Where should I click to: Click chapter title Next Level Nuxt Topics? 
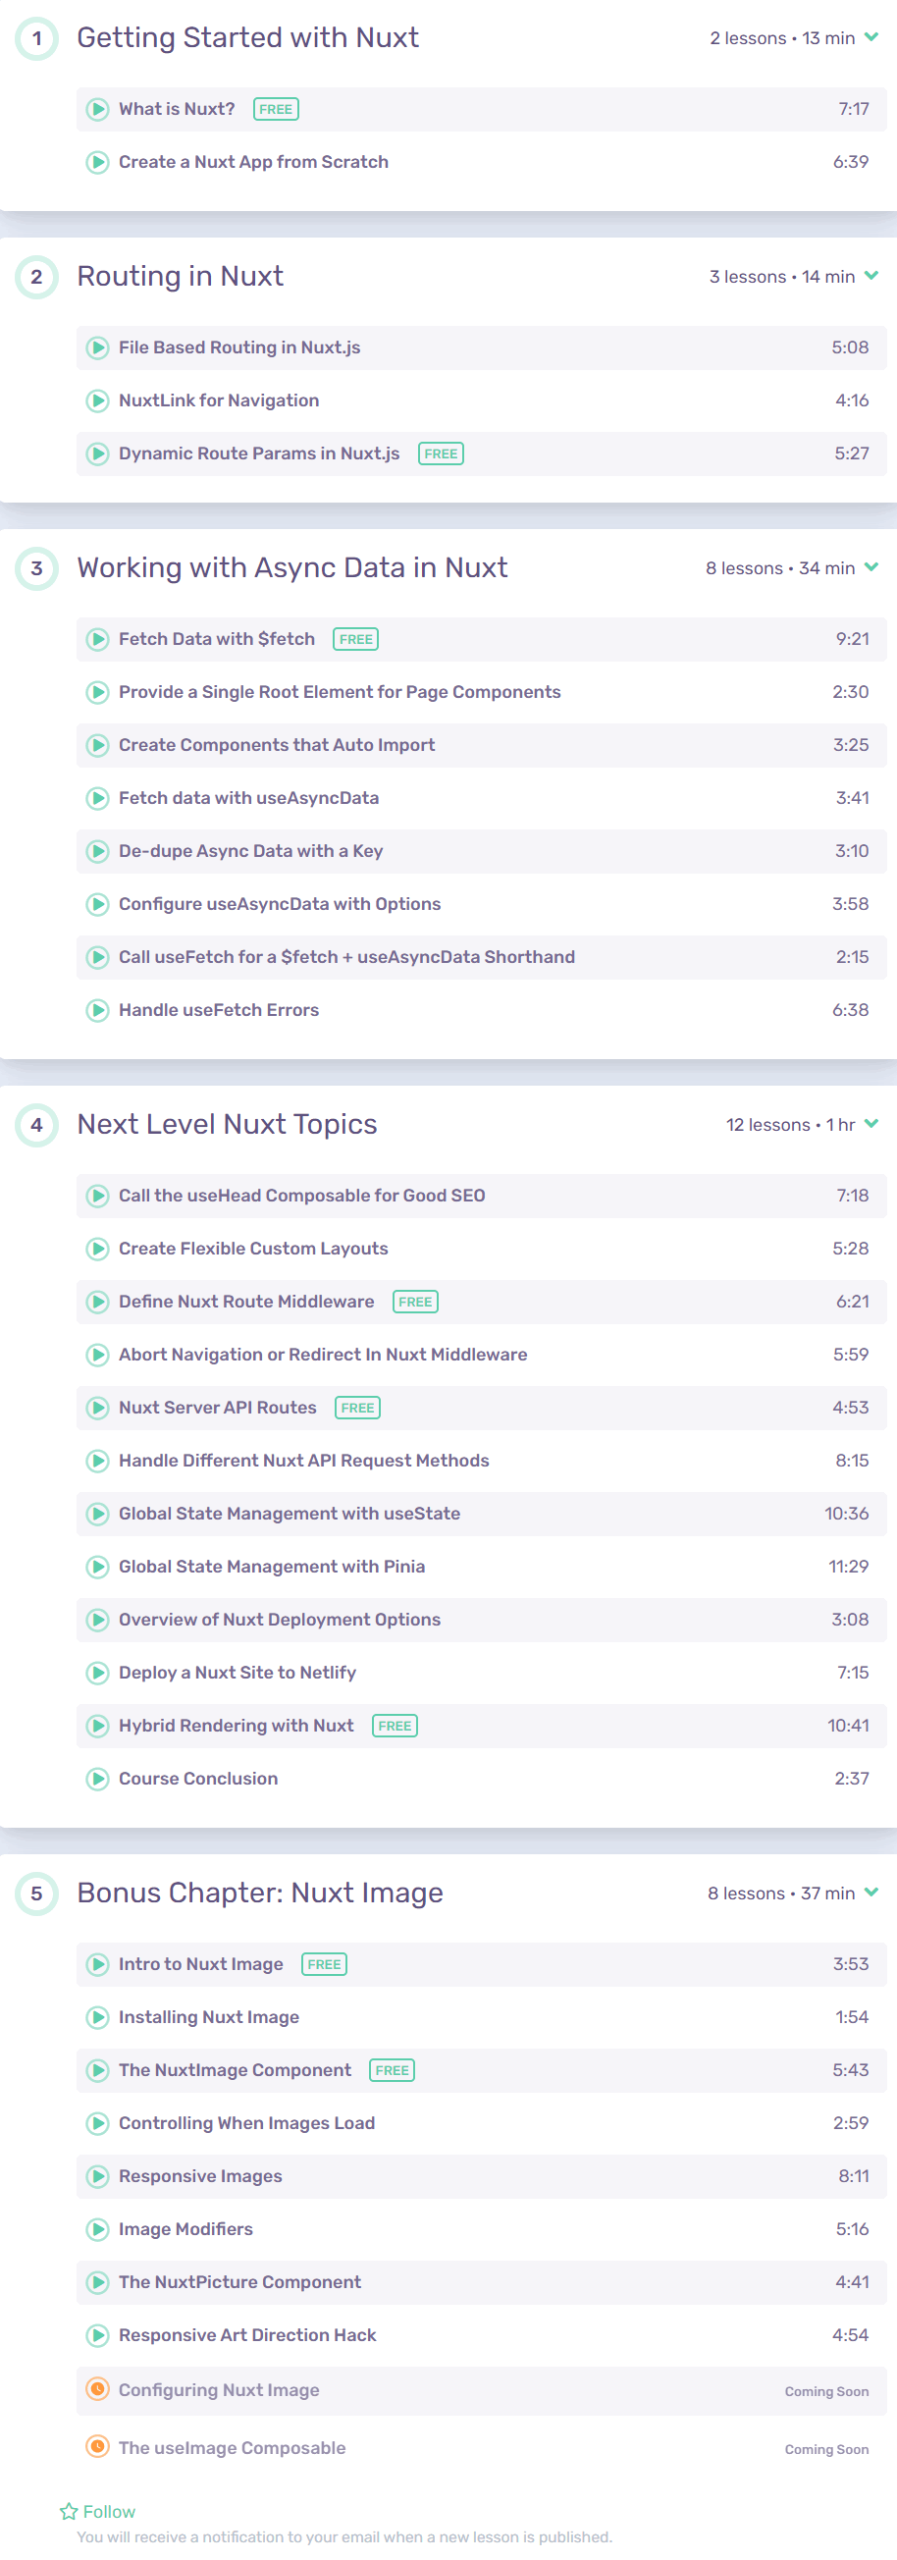[x=227, y=1125]
